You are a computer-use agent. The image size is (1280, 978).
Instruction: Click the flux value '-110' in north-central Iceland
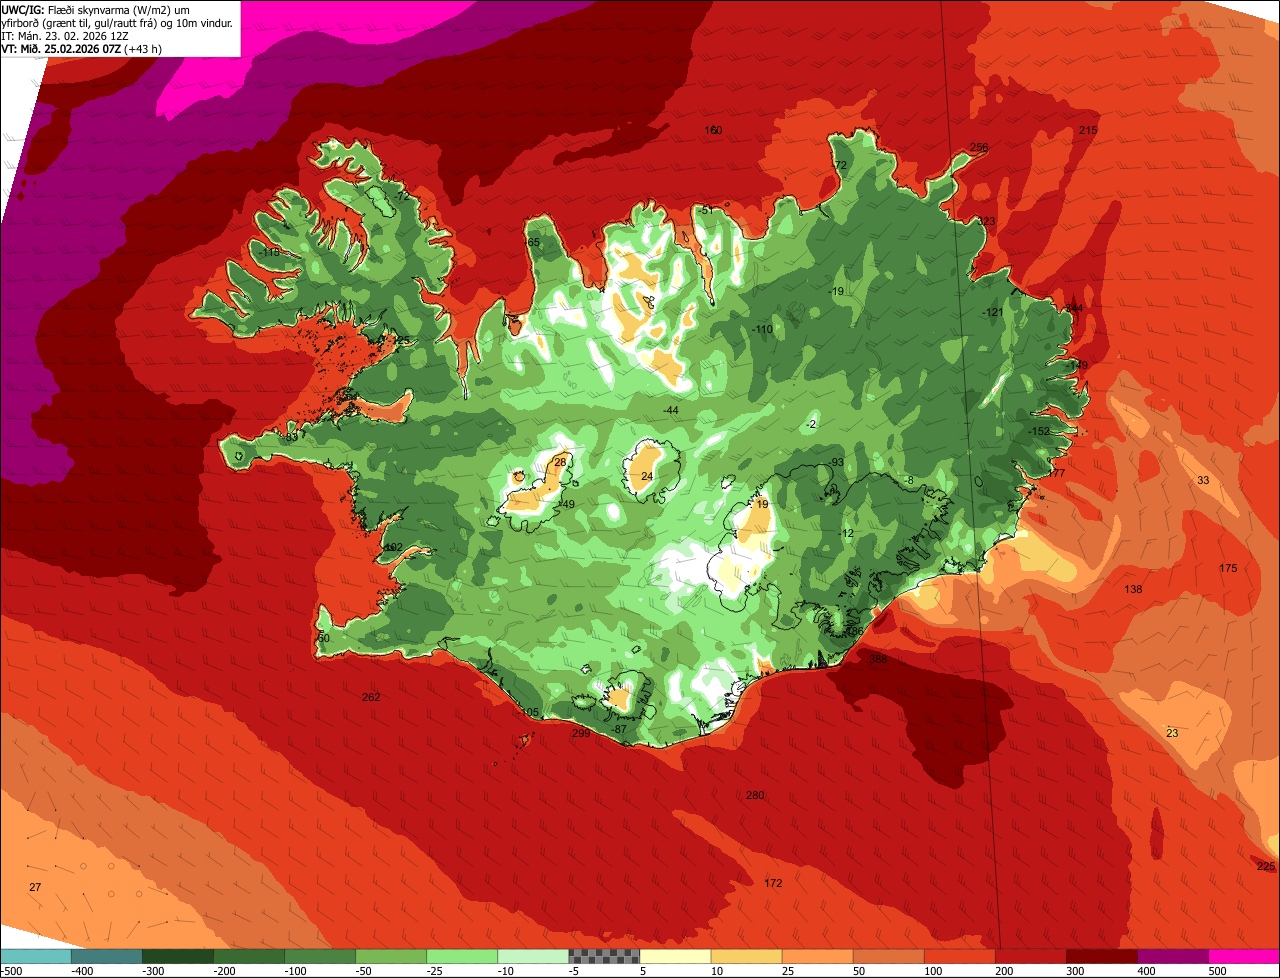(763, 329)
